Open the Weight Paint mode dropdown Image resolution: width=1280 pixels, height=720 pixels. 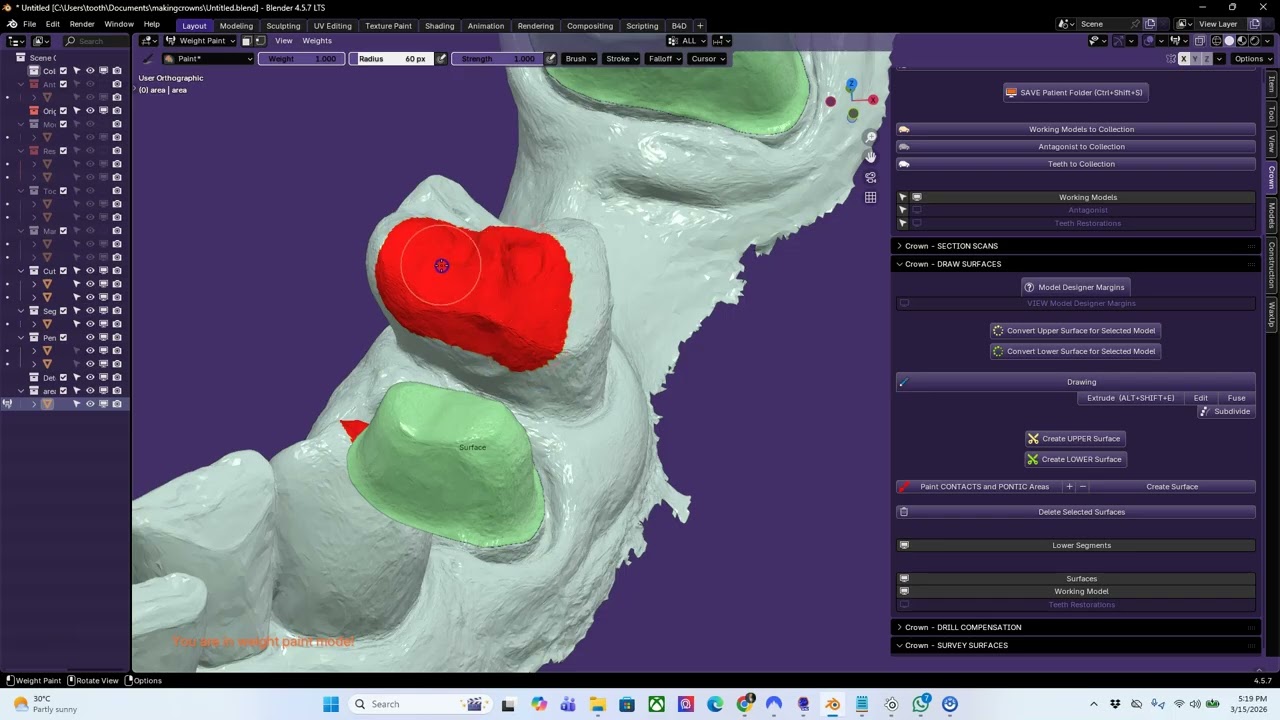pos(200,41)
